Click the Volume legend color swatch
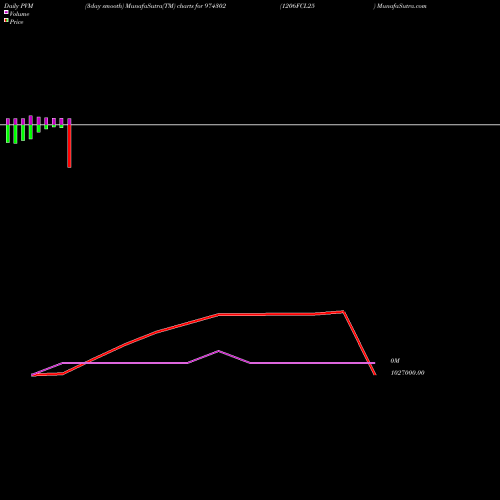Image resolution: width=500 pixels, height=500 pixels. tap(6, 12)
